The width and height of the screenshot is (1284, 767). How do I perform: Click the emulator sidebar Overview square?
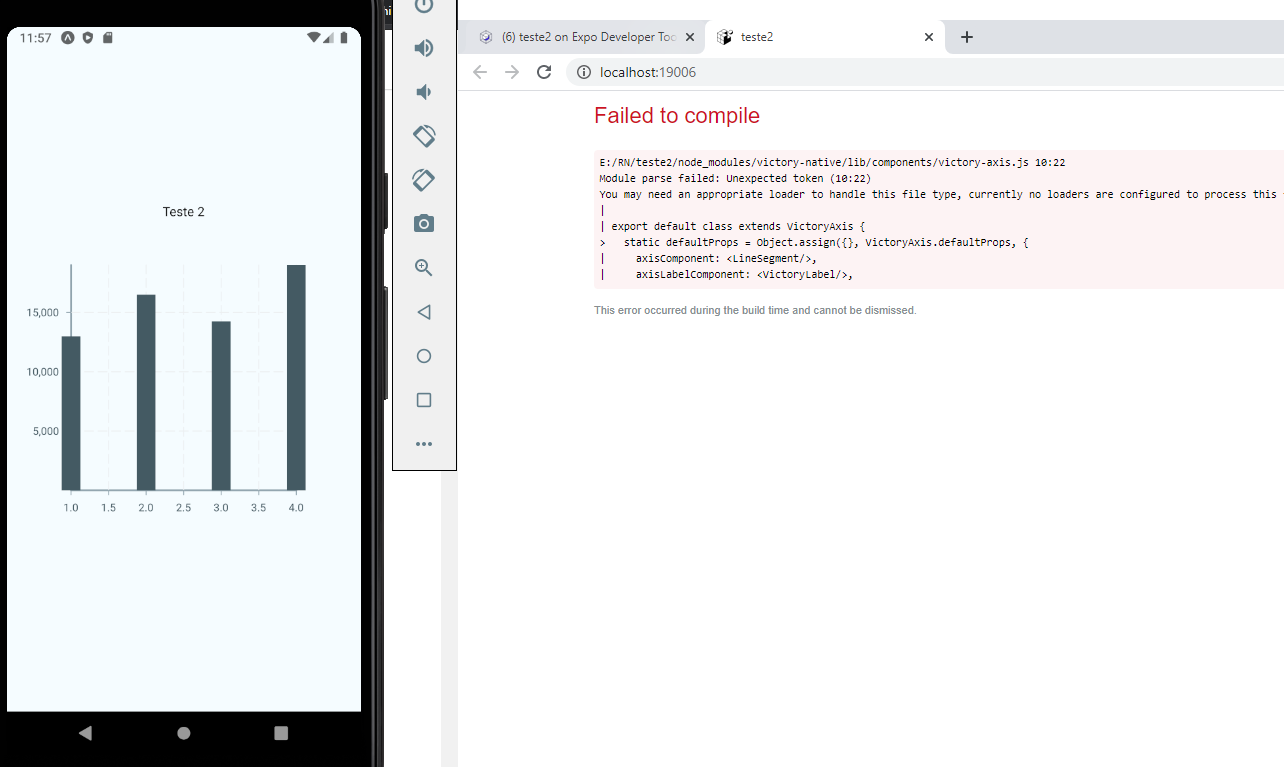[424, 400]
